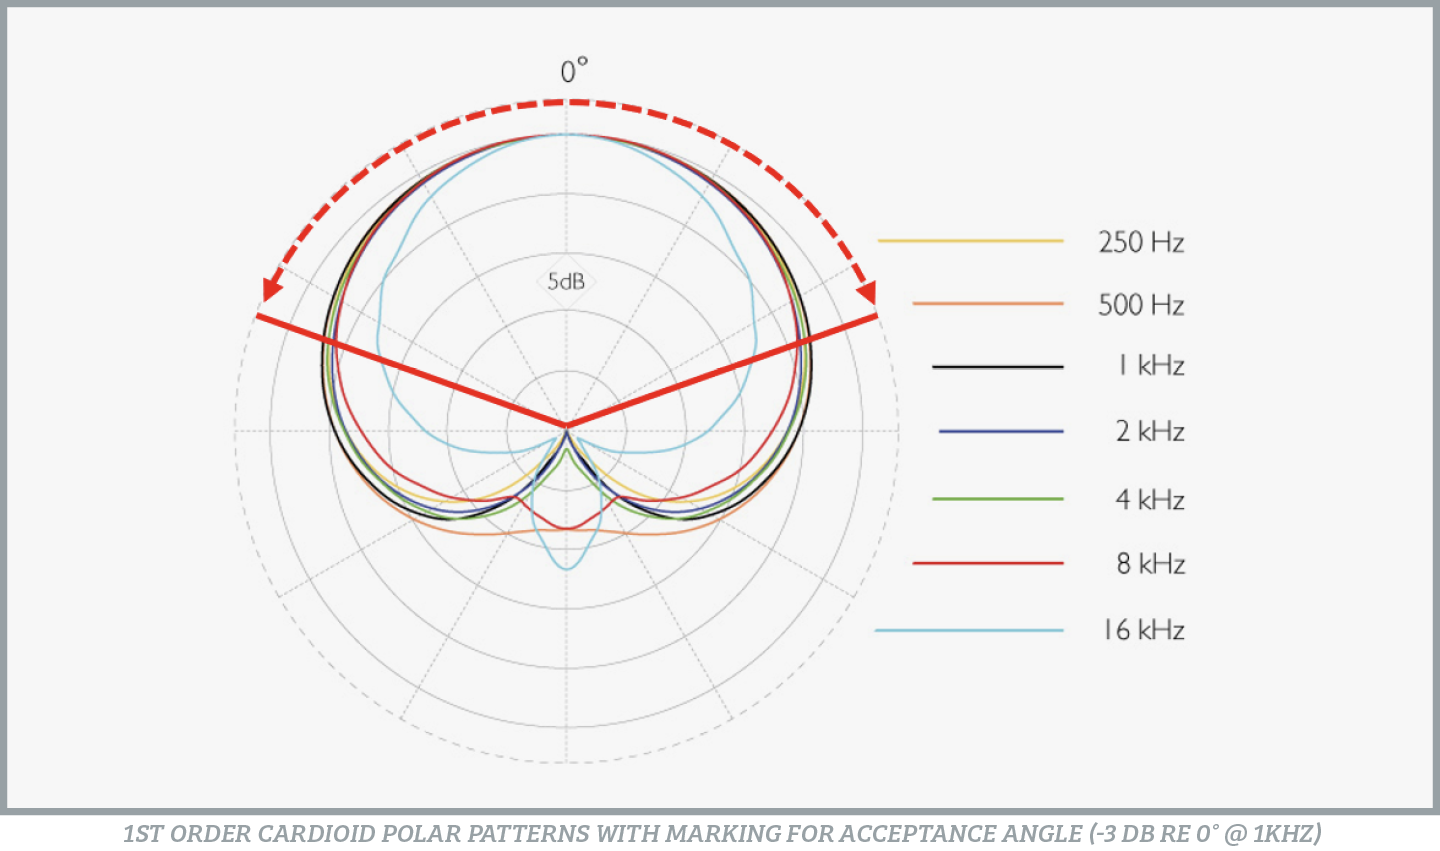The height and width of the screenshot is (851, 1440).
Task: Click the 0° label above the plot
Action: (573, 71)
